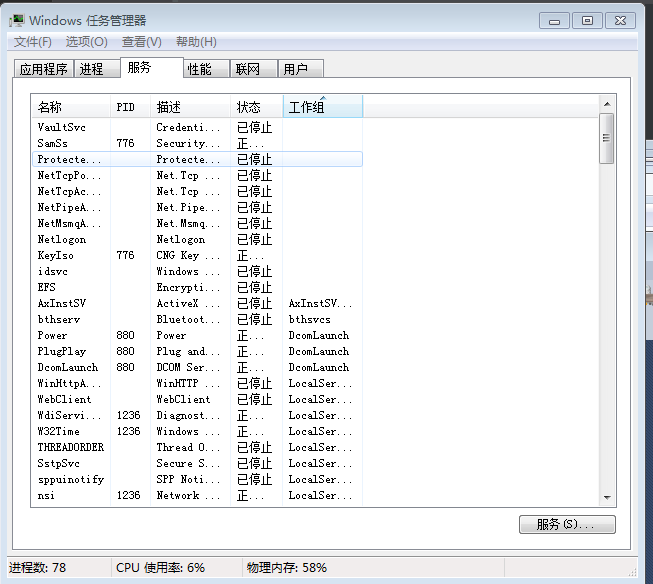Select the WebClient service name
The image size is (653, 584).
[x=64, y=399]
